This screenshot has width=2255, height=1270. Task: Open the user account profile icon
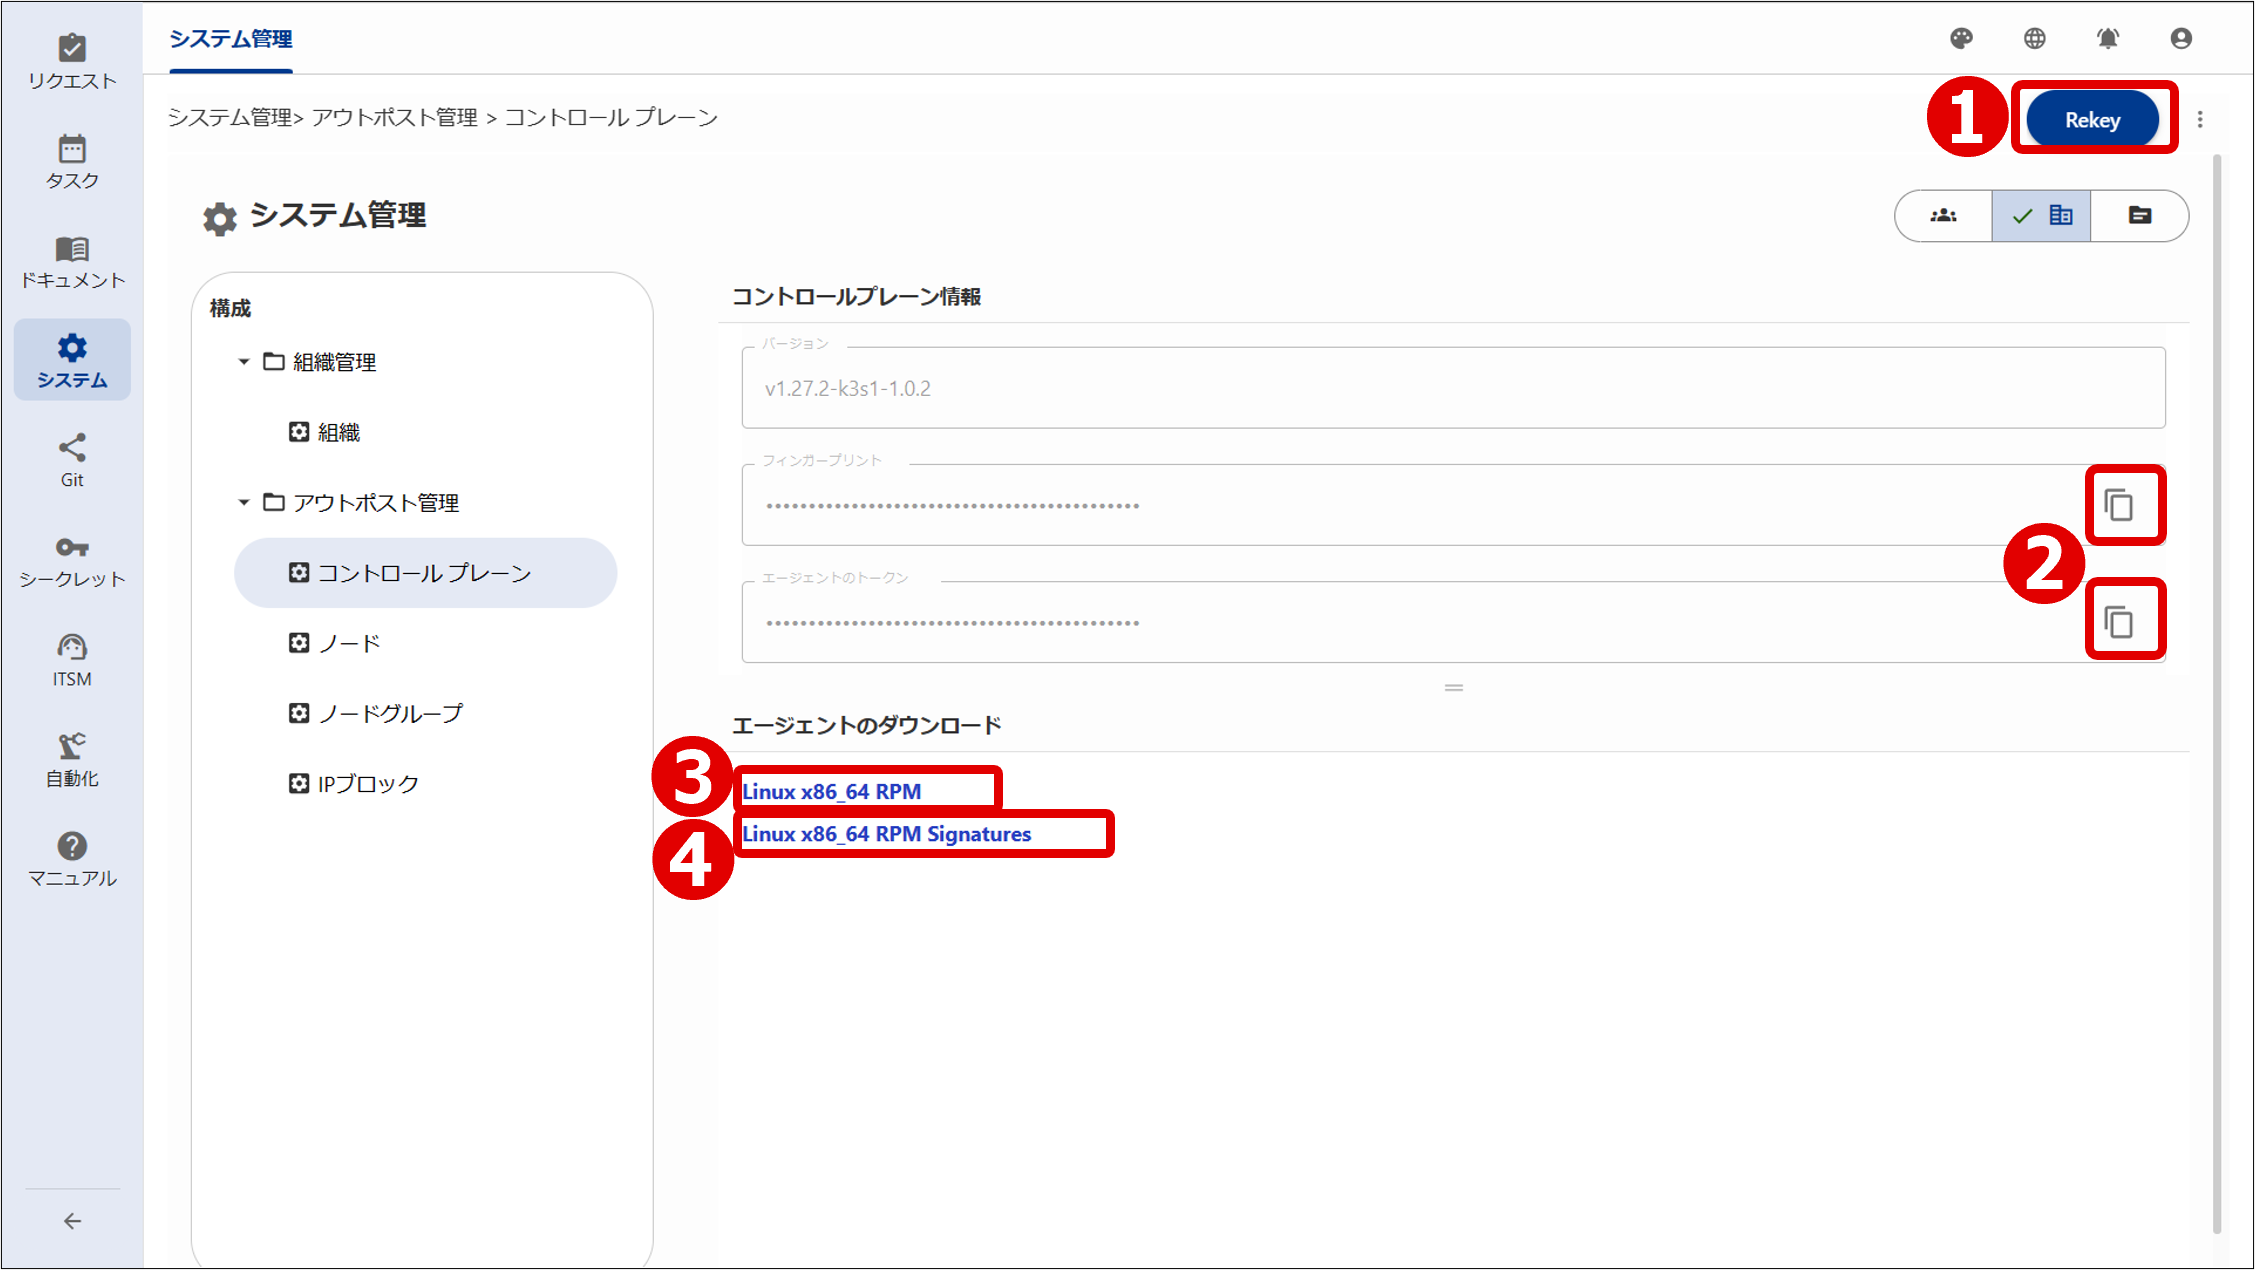coord(2181,39)
